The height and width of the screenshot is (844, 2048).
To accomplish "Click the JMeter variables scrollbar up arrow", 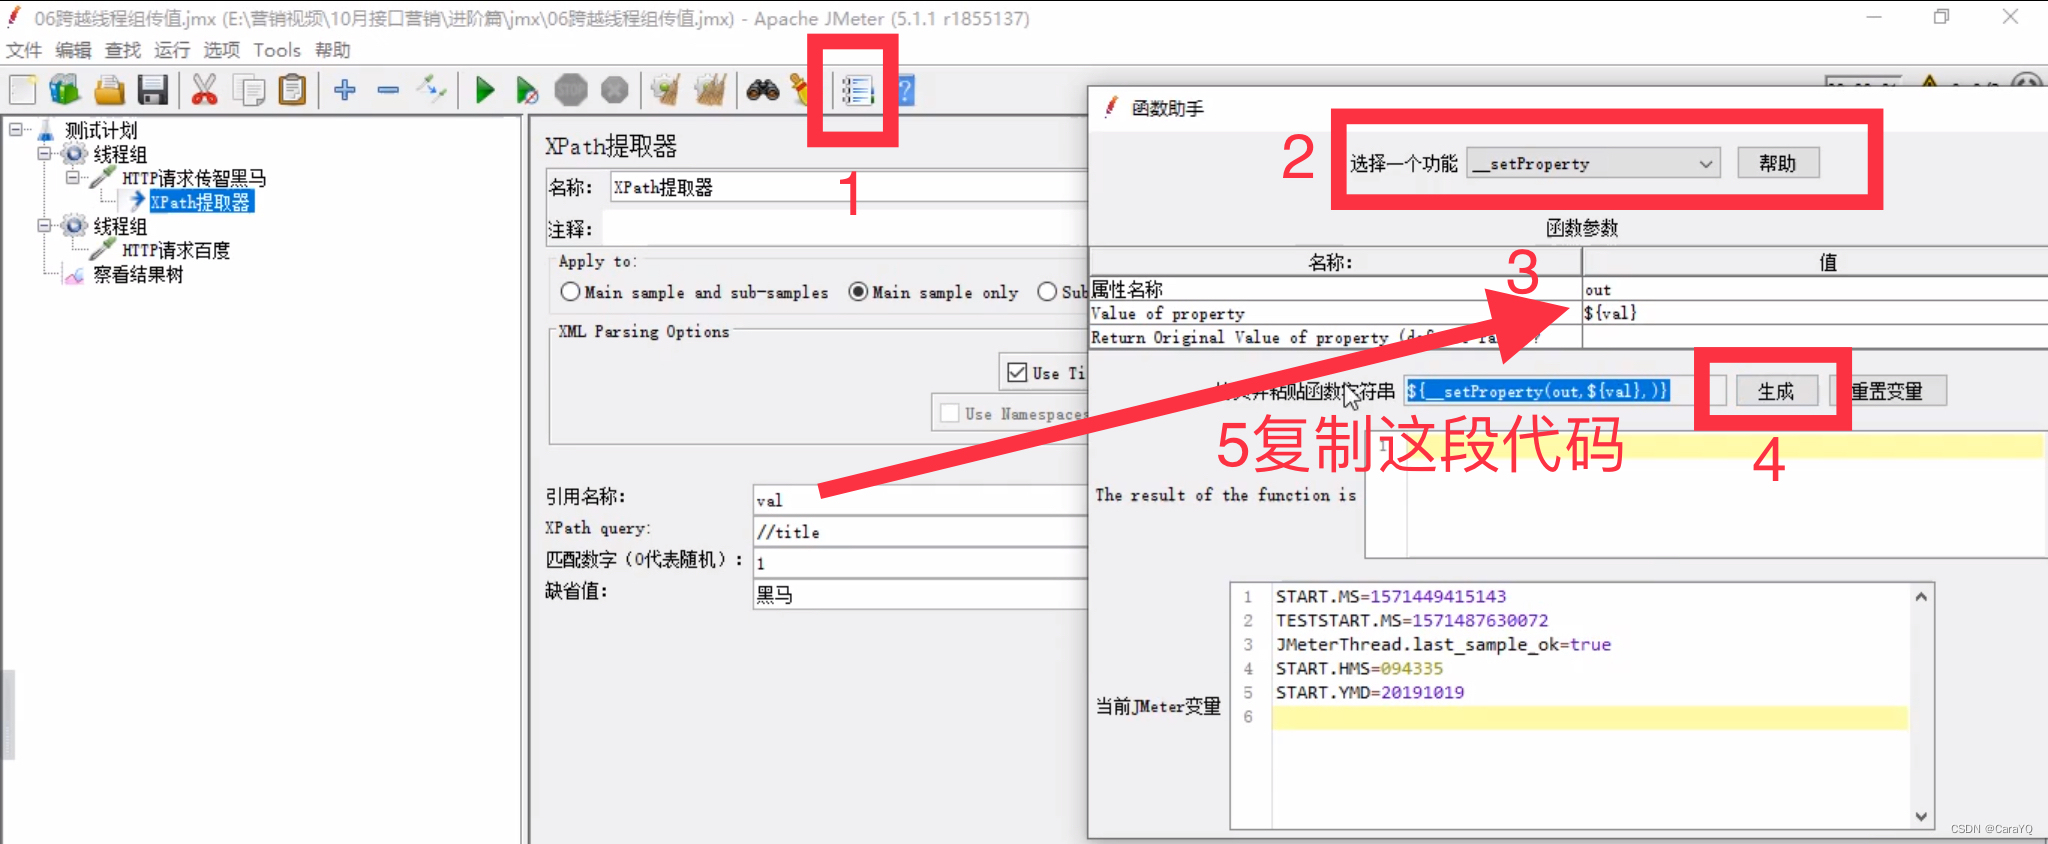I will pos(1921,597).
